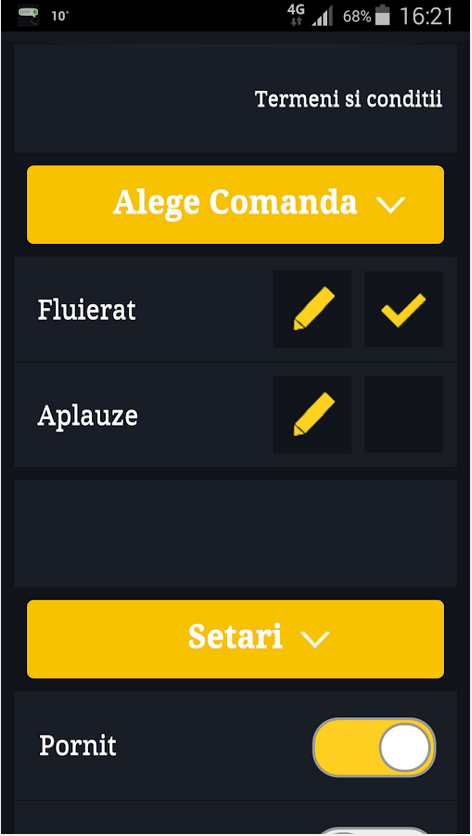Click the chevron arrow beside Alege Comanda

pos(390,205)
